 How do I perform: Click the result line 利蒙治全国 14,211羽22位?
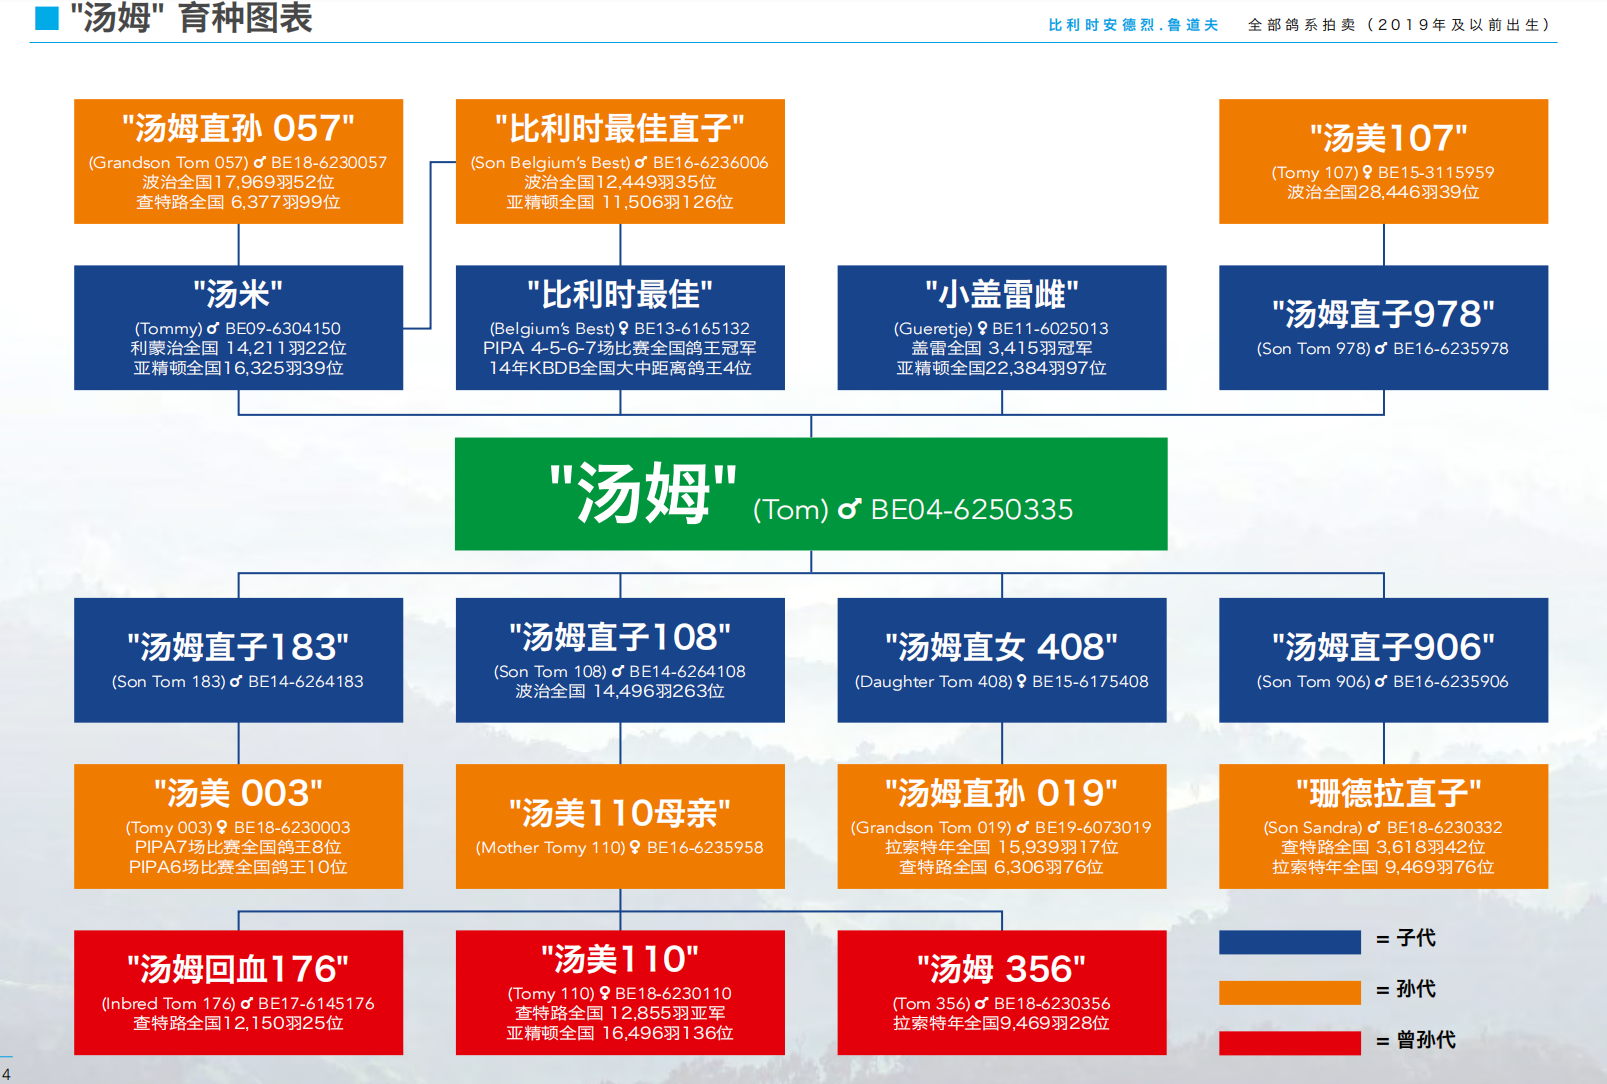[x=238, y=348]
